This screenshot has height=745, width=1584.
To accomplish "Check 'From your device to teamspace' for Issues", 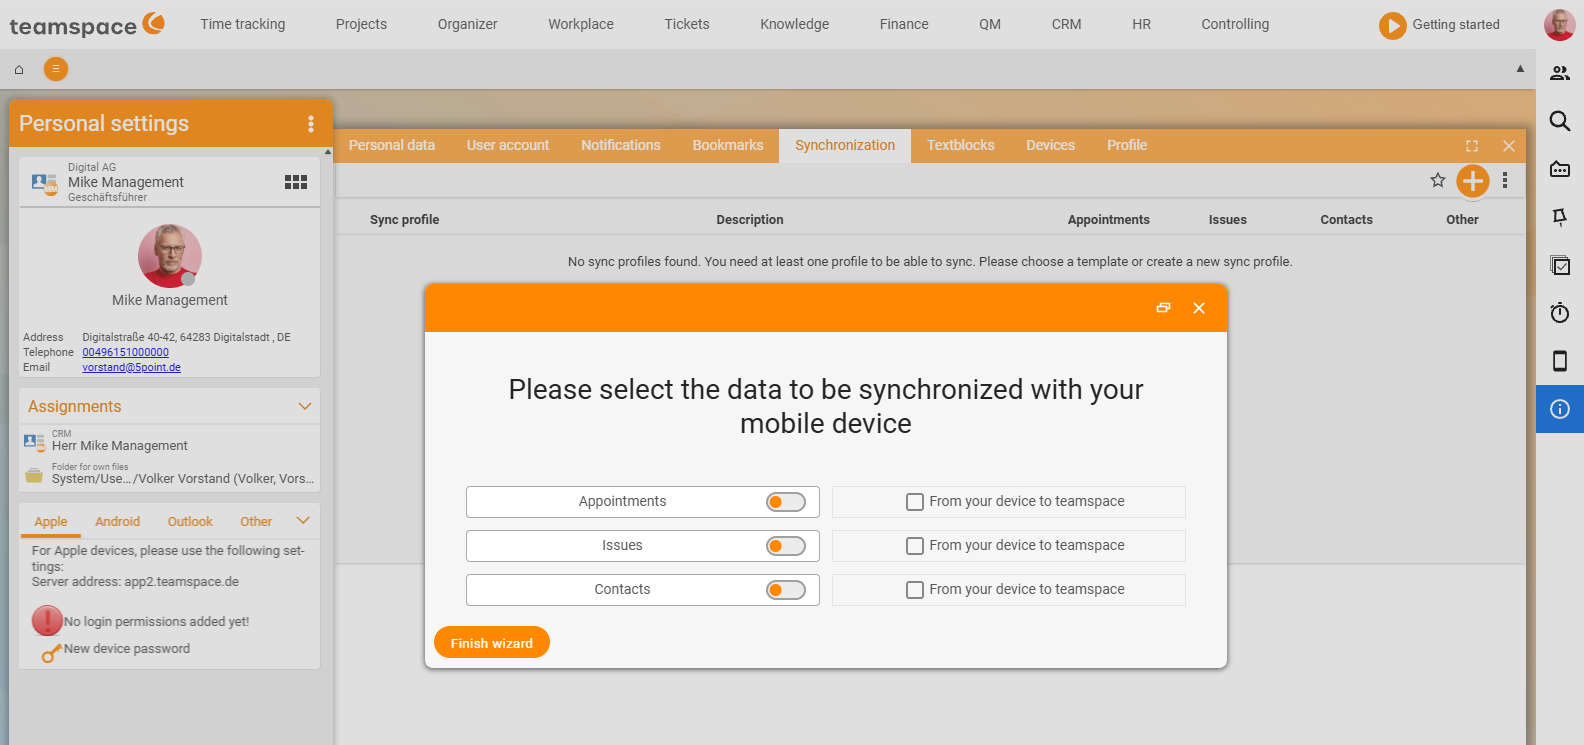I will (x=915, y=546).
